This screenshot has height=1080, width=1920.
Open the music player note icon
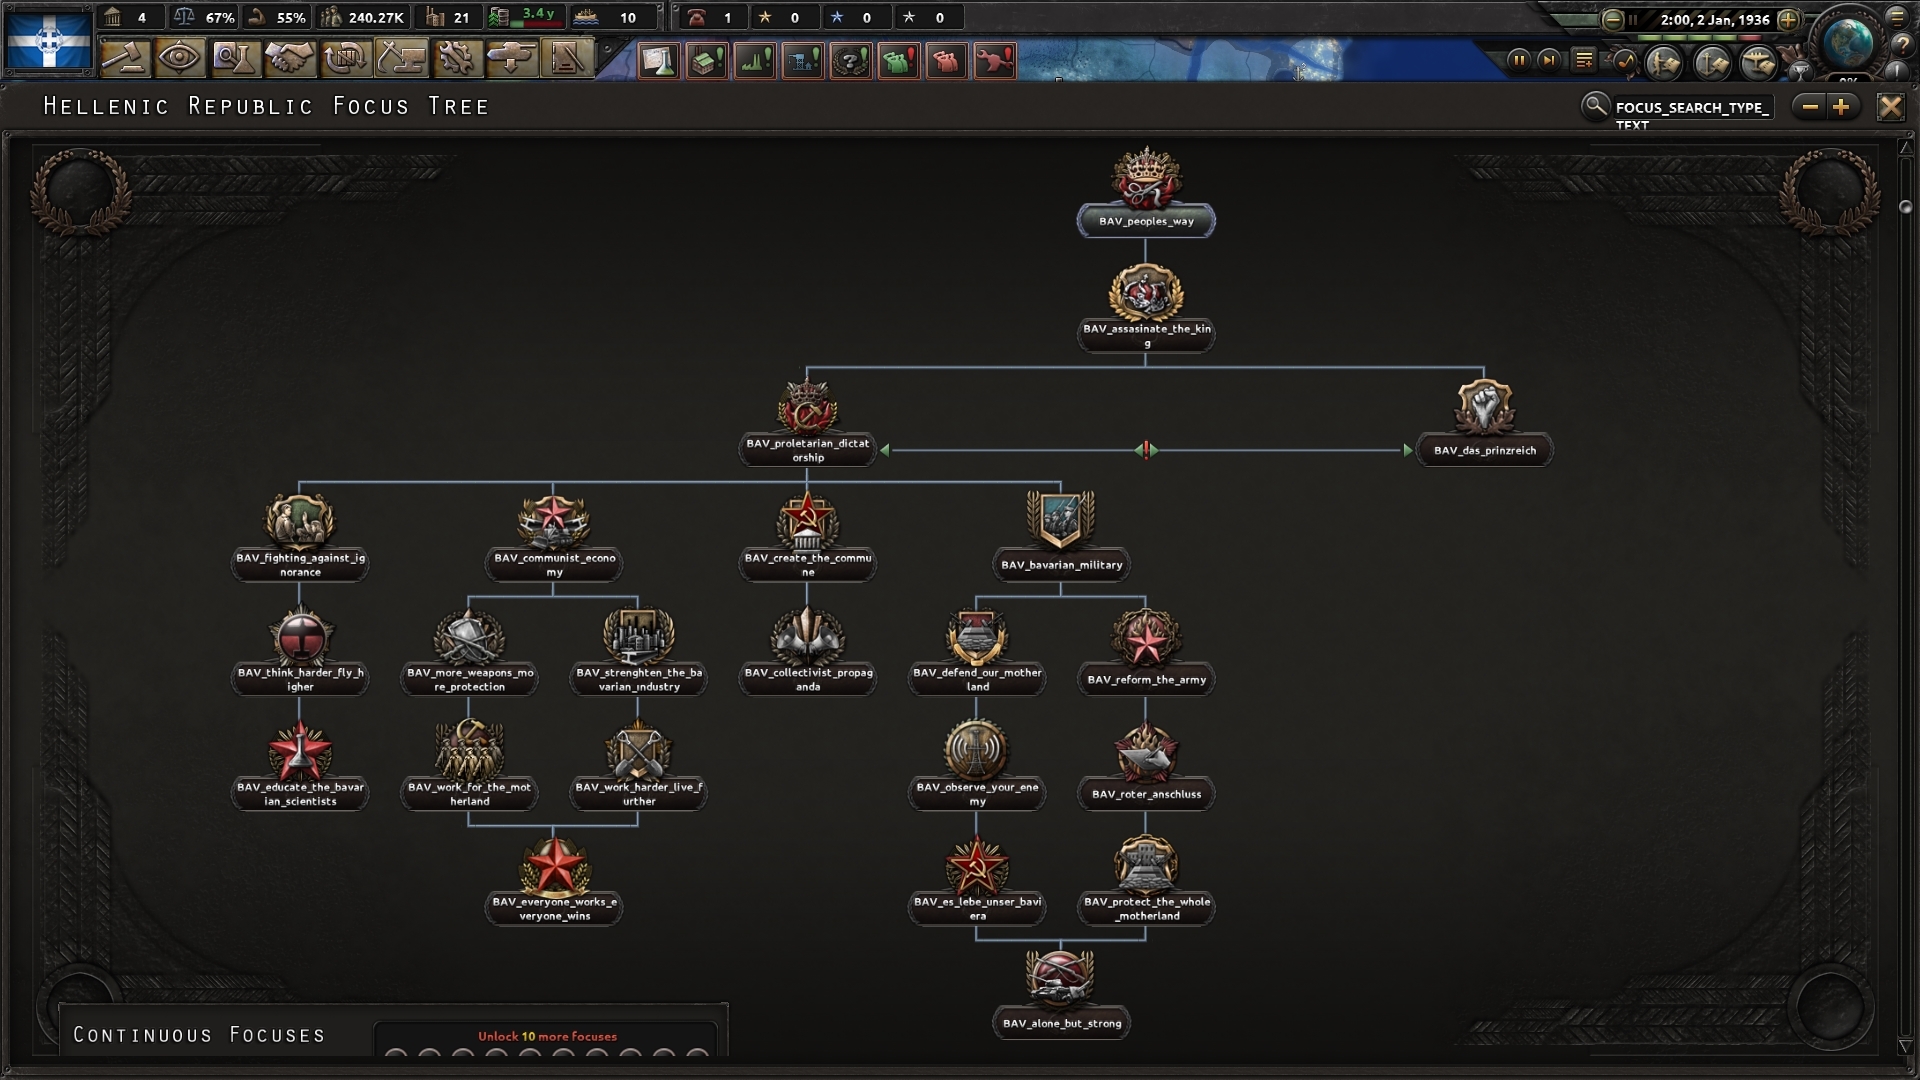(x=1626, y=62)
